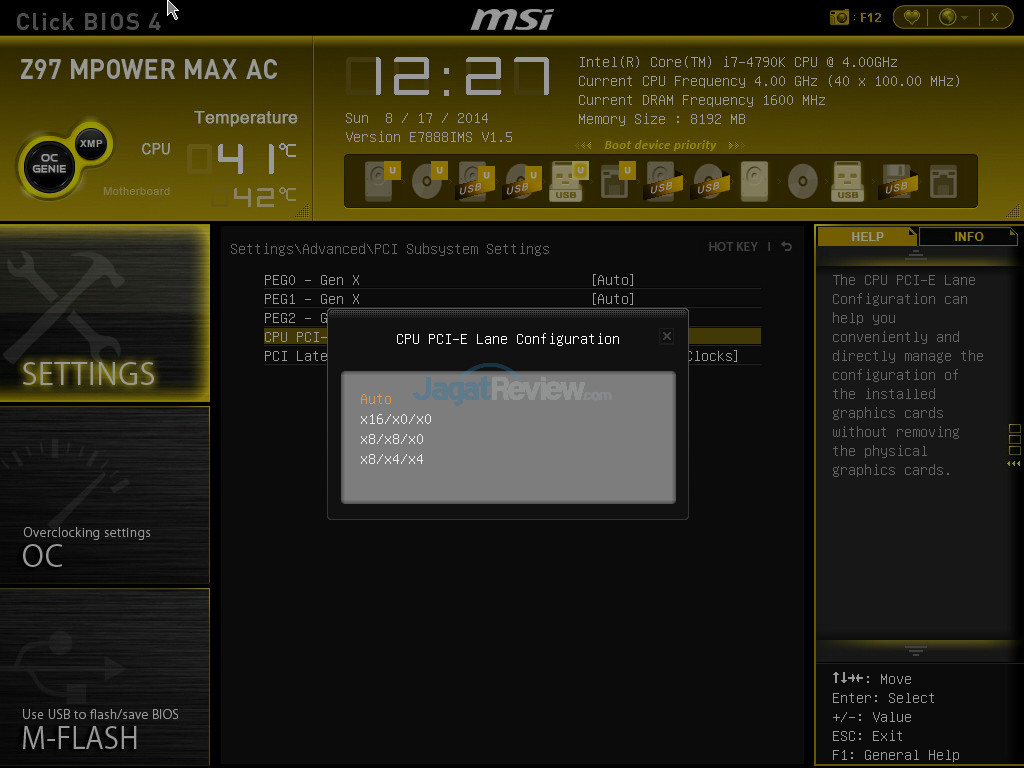1024x768 pixels.
Task: Click the Memory Size : 8192 MB text
Action: click(662, 120)
